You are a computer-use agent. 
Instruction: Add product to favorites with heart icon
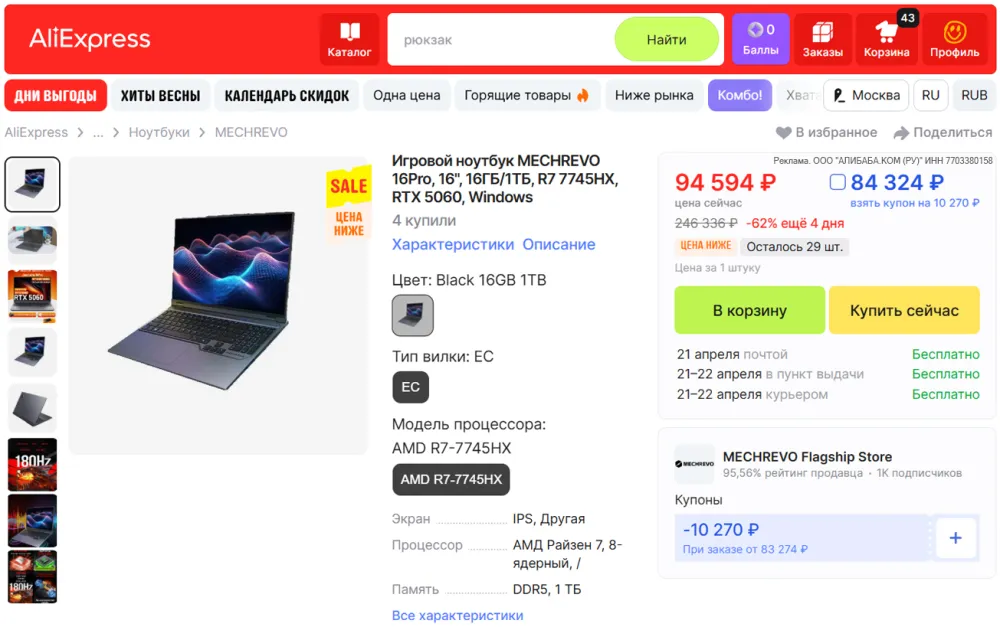click(x=783, y=133)
